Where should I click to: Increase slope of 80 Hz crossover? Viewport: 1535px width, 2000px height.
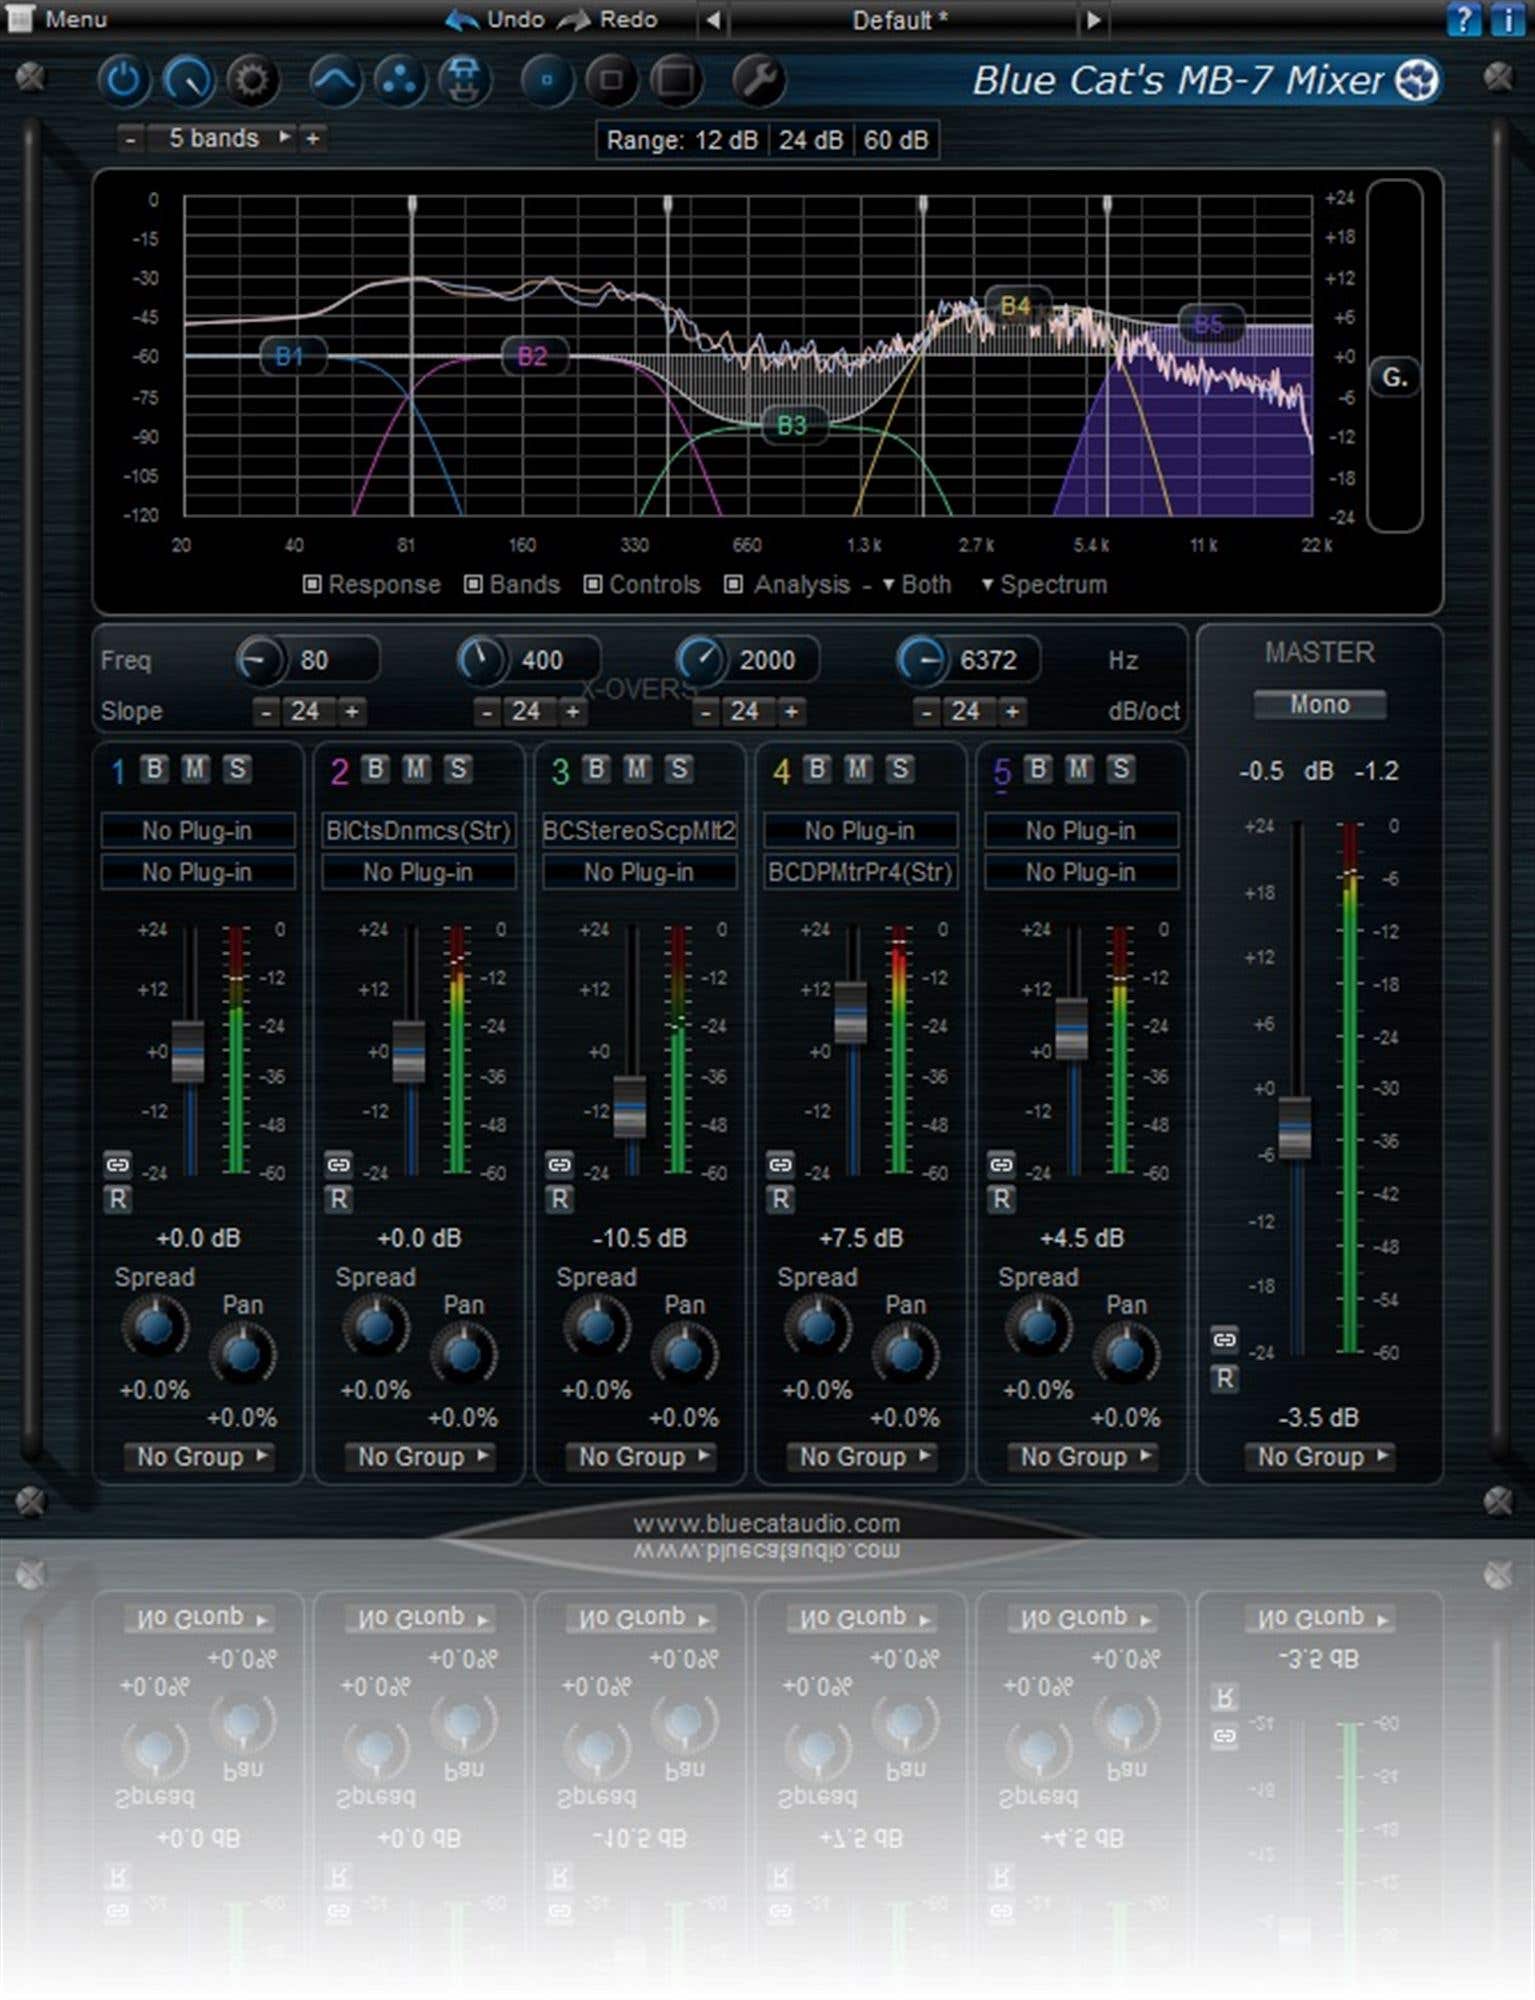[x=352, y=711]
